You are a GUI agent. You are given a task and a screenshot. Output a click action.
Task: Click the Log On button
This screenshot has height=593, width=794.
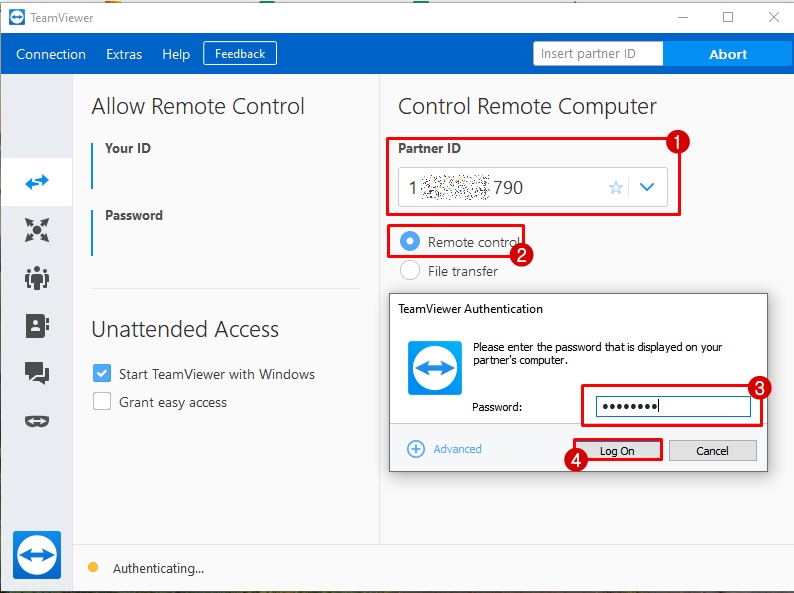coord(617,450)
